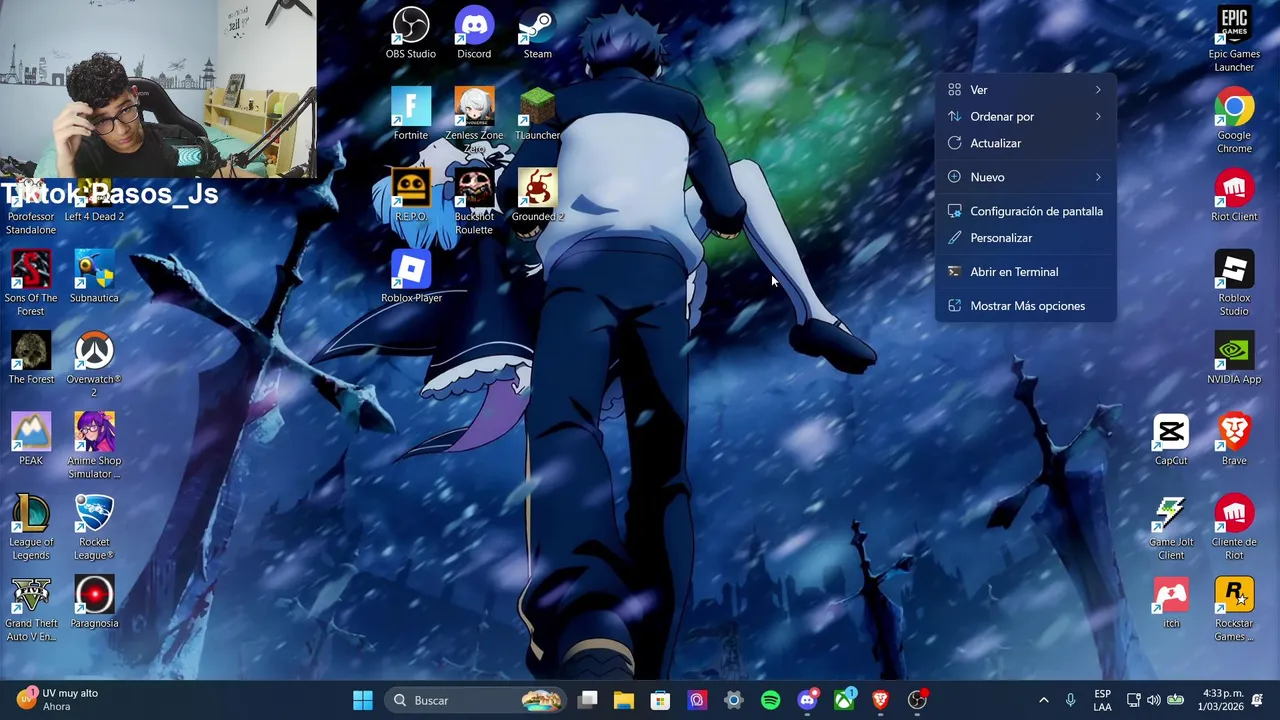This screenshot has height=720, width=1280.
Task: Select the Game Jolt Client shortcut
Action: 1171,528
